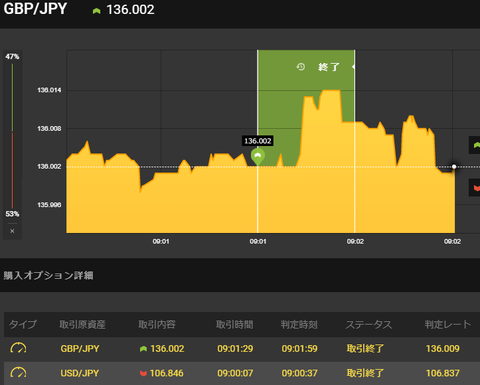Click the green entry marker pin on chart

(x=258, y=157)
